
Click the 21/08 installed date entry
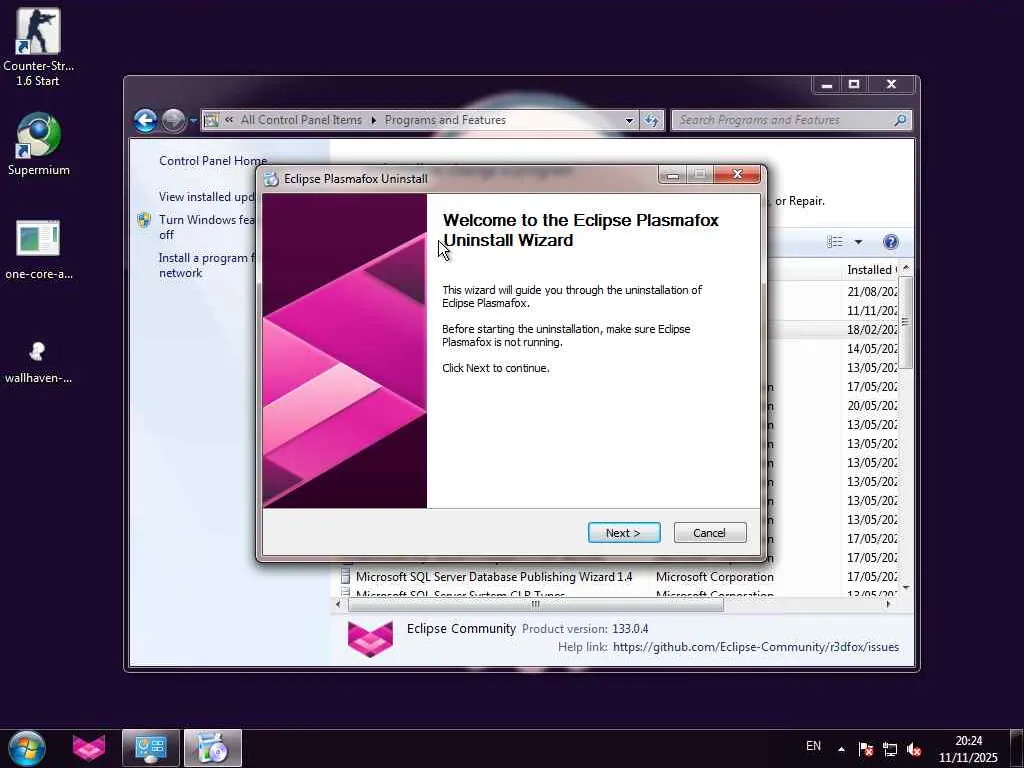(x=872, y=292)
